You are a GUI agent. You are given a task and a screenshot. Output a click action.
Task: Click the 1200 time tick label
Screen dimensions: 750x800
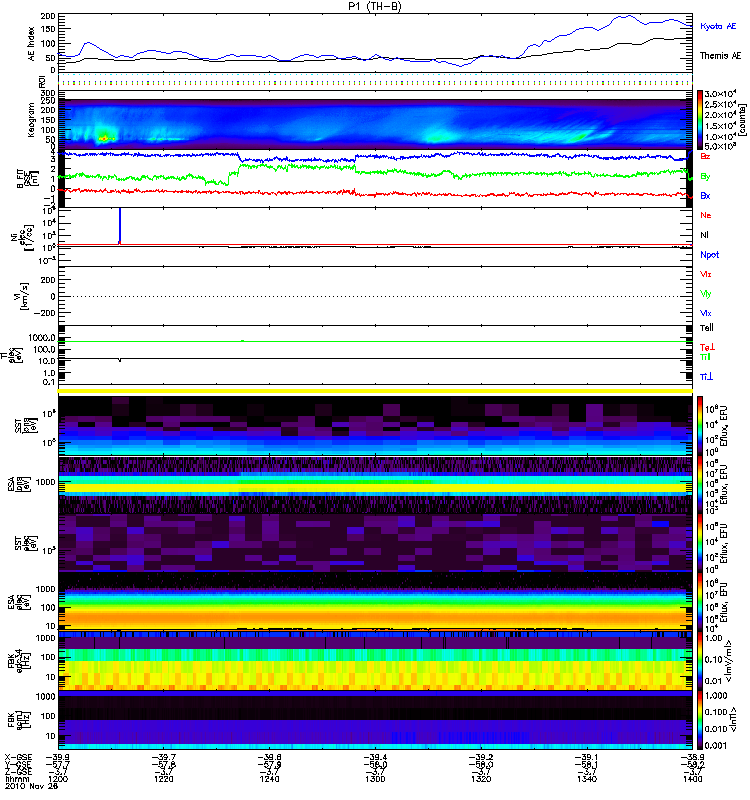(x=58, y=779)
